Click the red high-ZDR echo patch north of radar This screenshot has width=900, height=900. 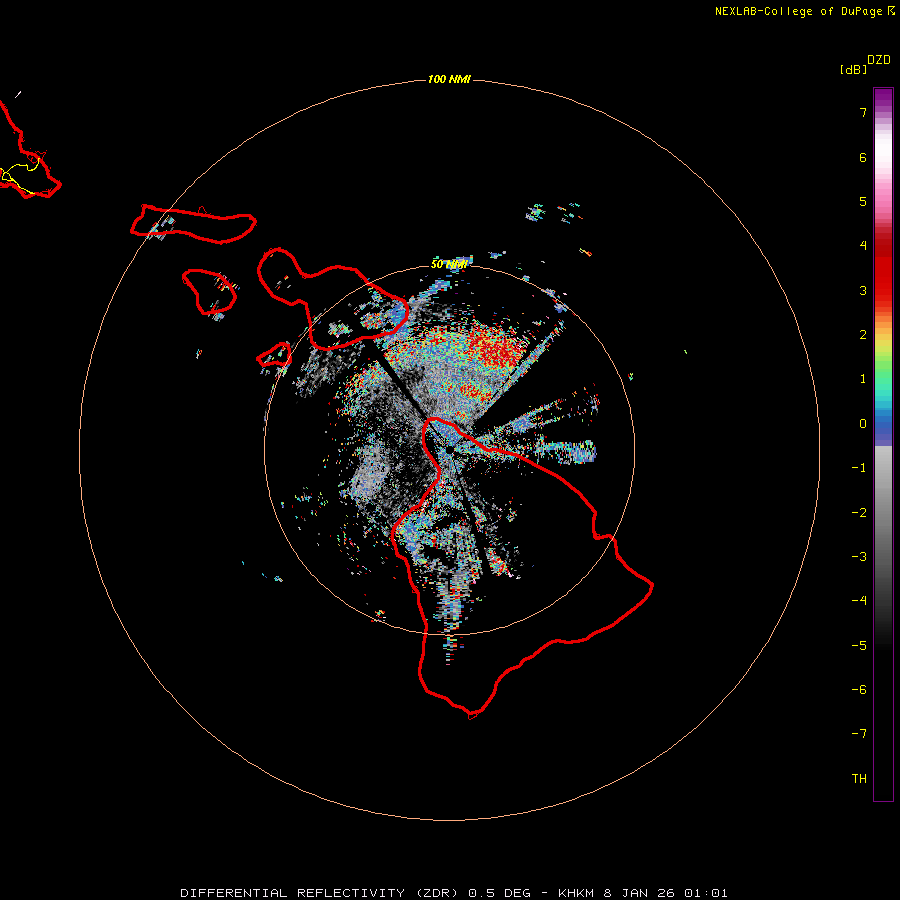[x=495, y=346]
